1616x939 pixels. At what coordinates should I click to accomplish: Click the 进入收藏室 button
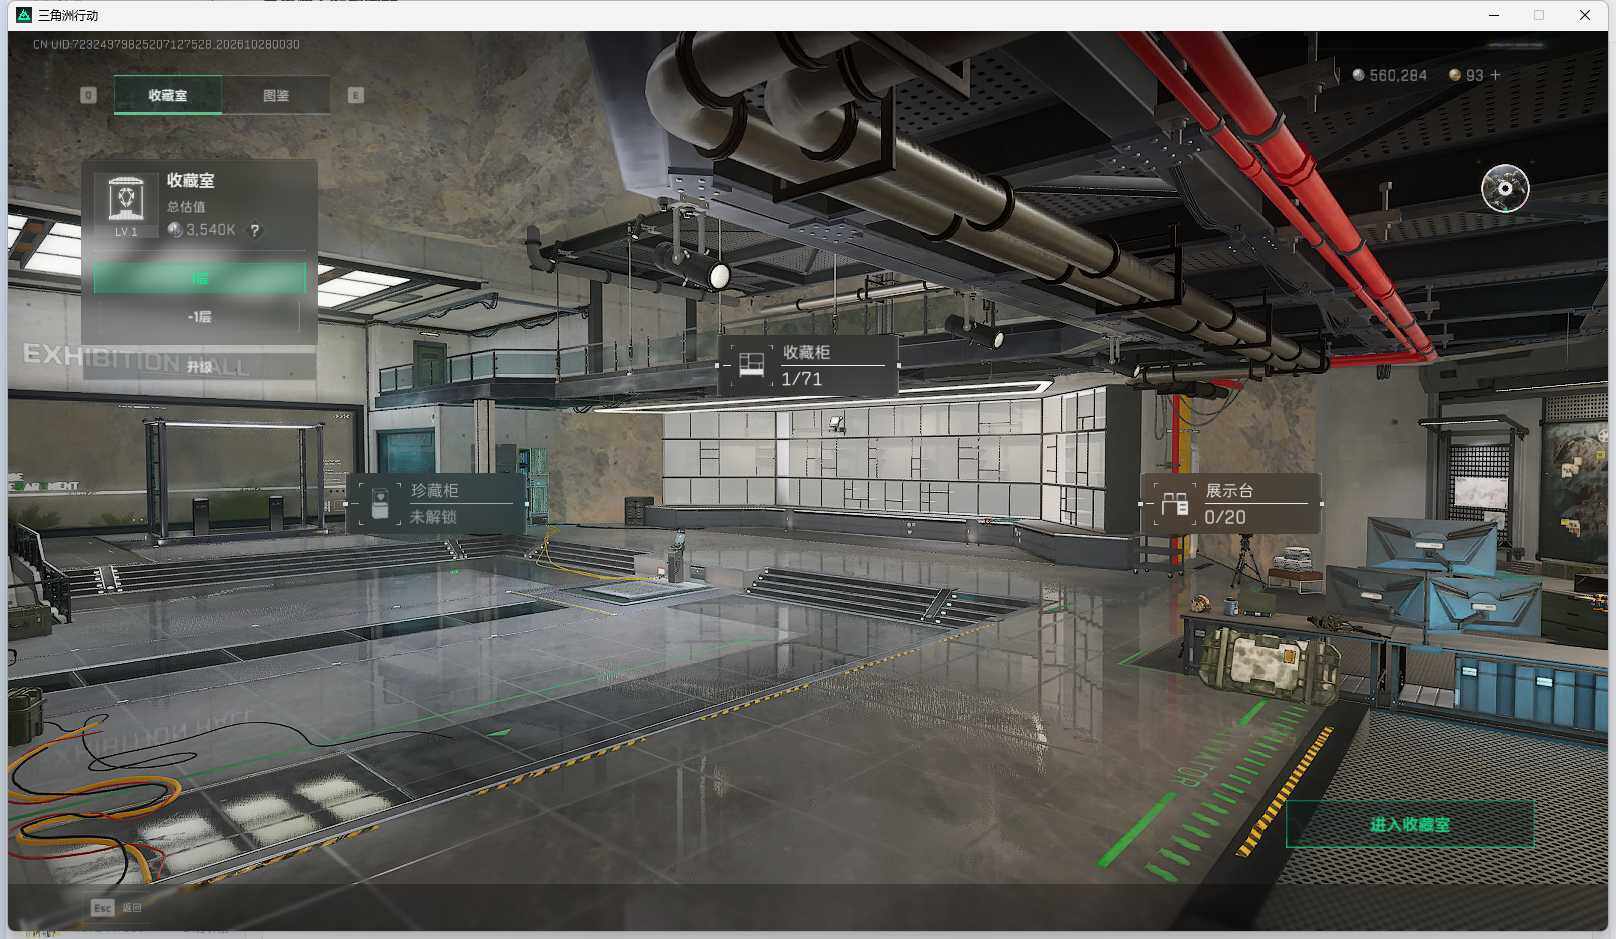[1410, 824]
